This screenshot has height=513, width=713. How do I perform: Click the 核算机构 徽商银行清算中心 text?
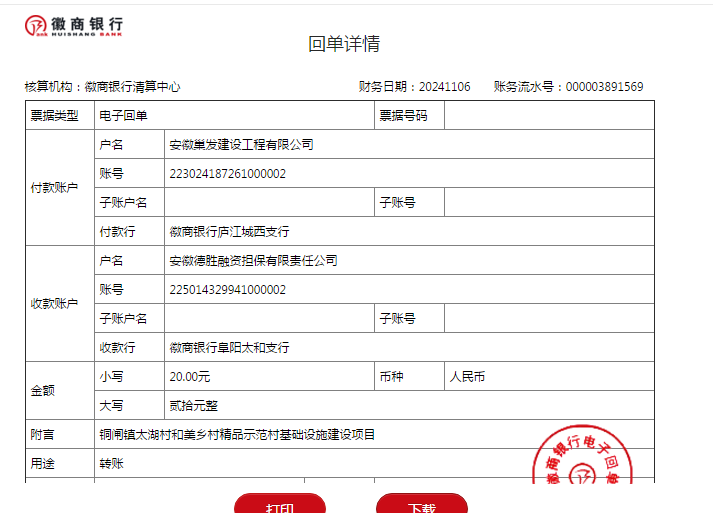click(x=102, y=87)
